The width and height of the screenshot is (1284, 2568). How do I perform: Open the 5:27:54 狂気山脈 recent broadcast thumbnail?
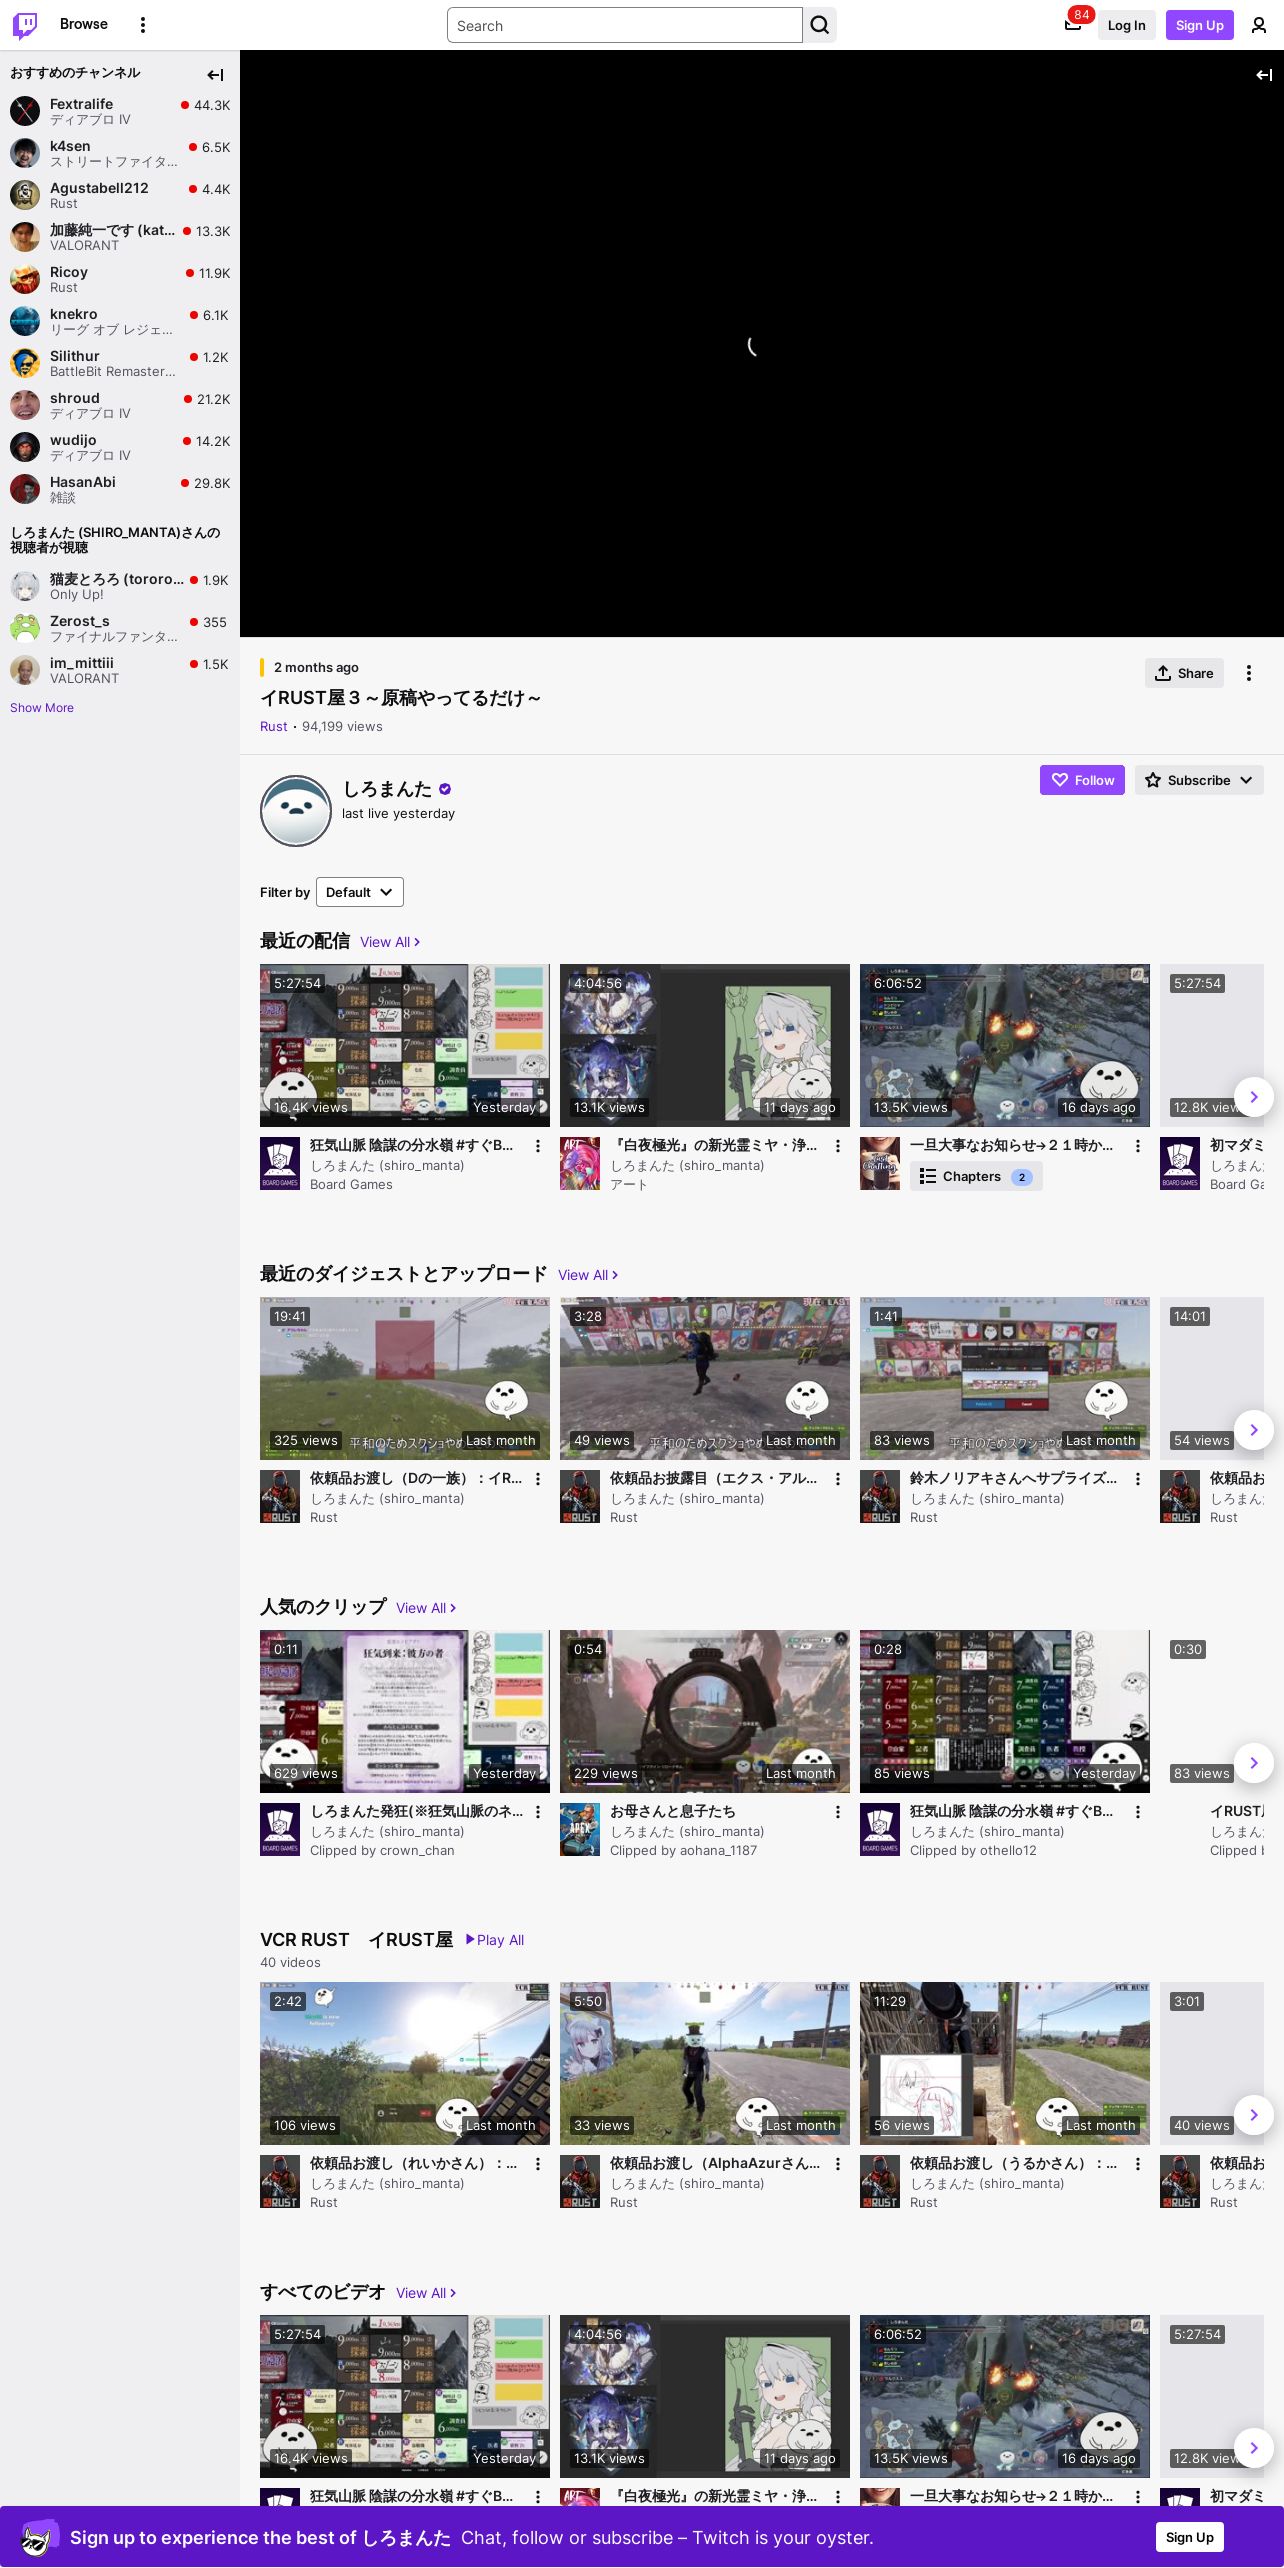tap(405, 1045)
